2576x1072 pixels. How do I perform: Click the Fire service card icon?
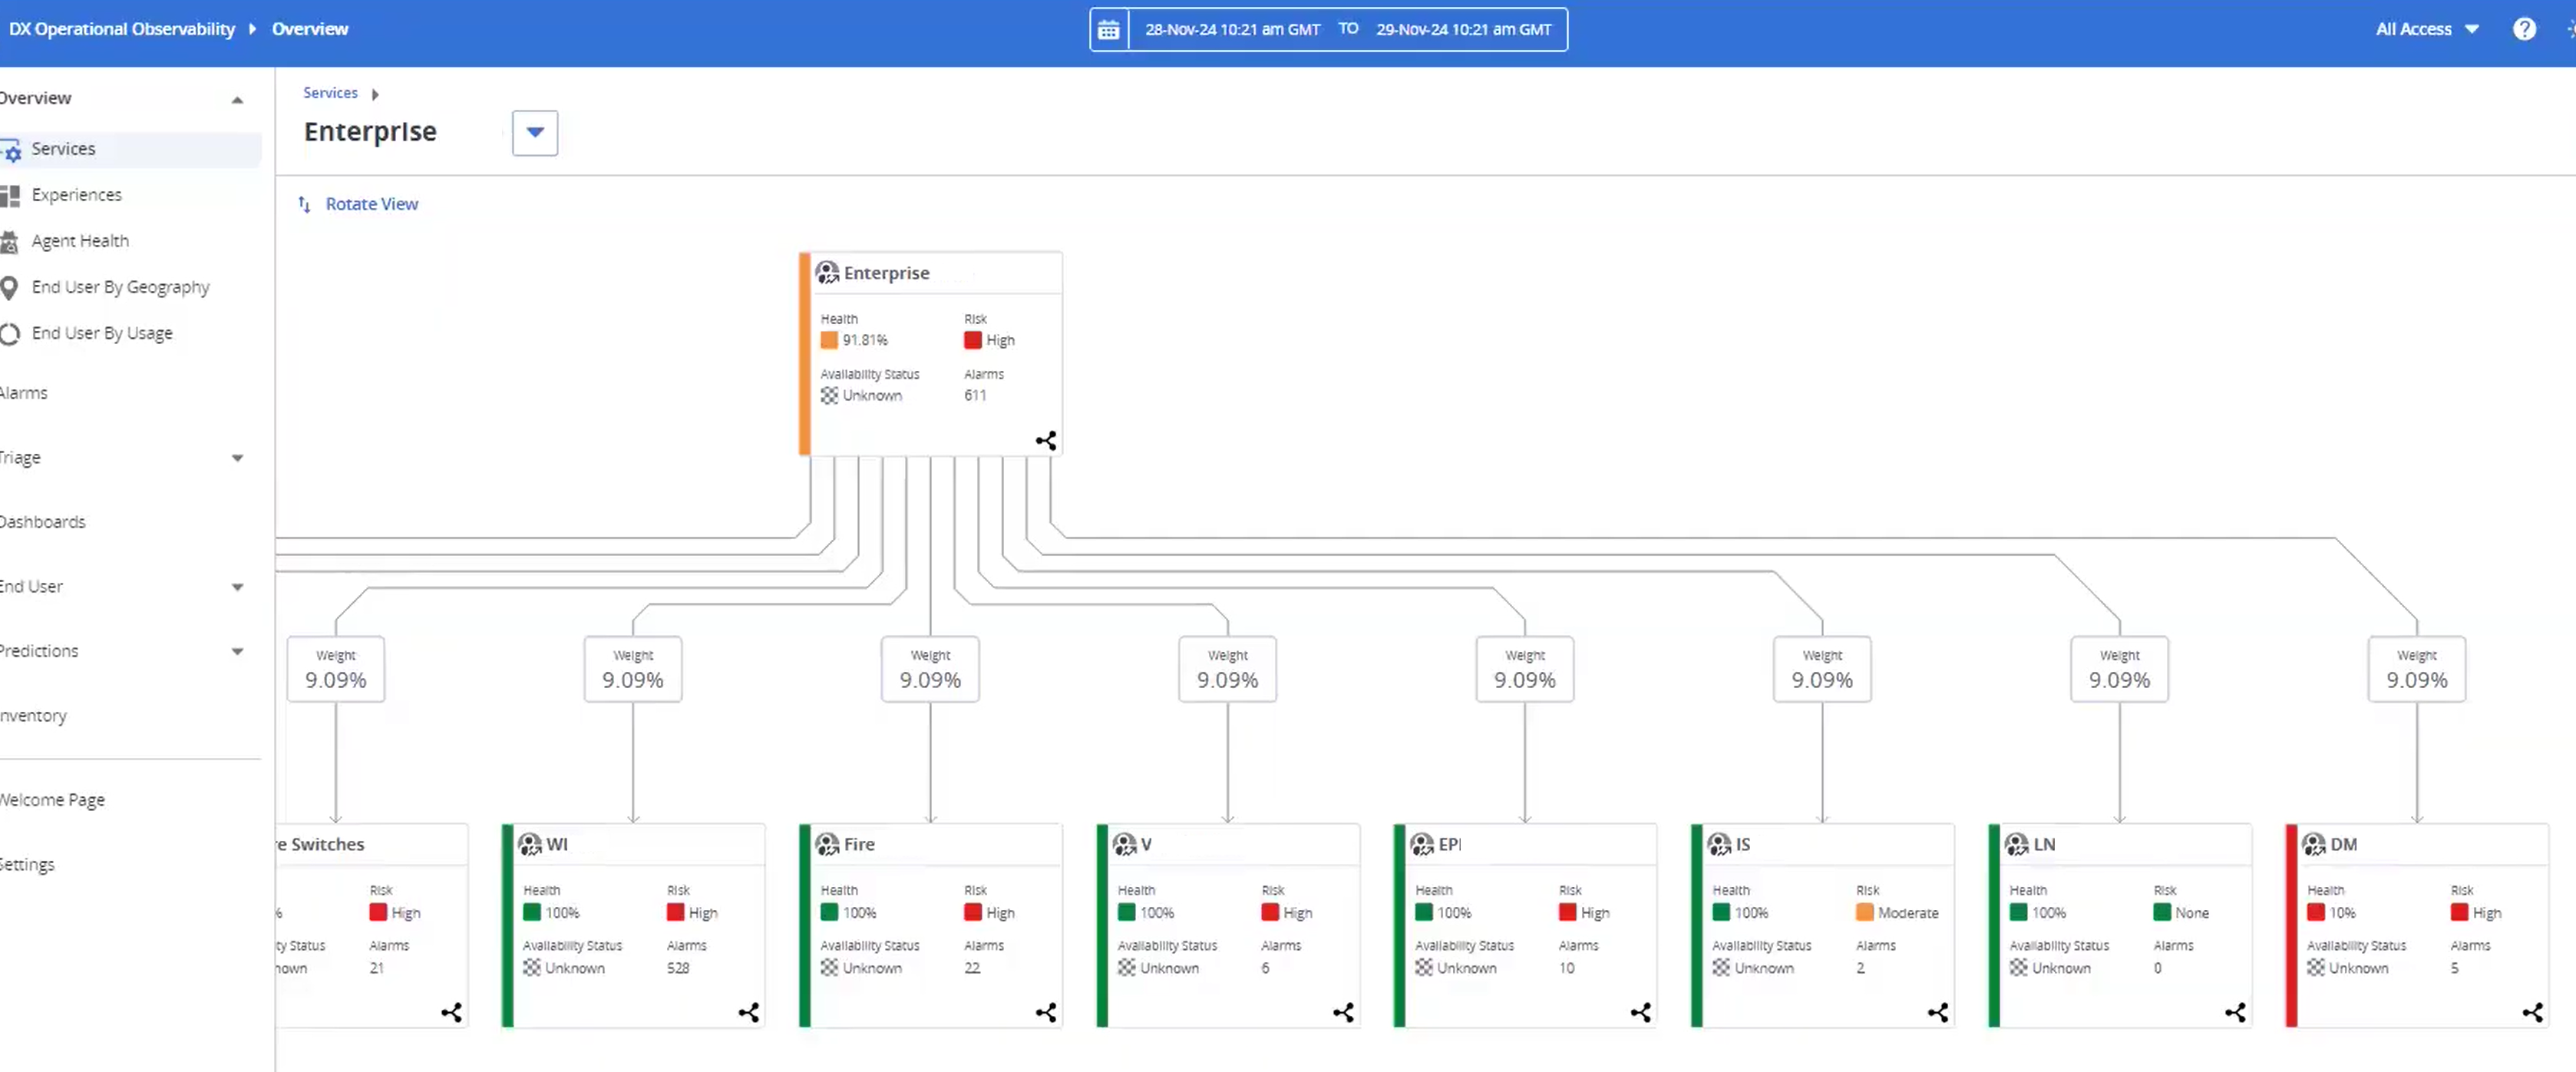[827, 845]
